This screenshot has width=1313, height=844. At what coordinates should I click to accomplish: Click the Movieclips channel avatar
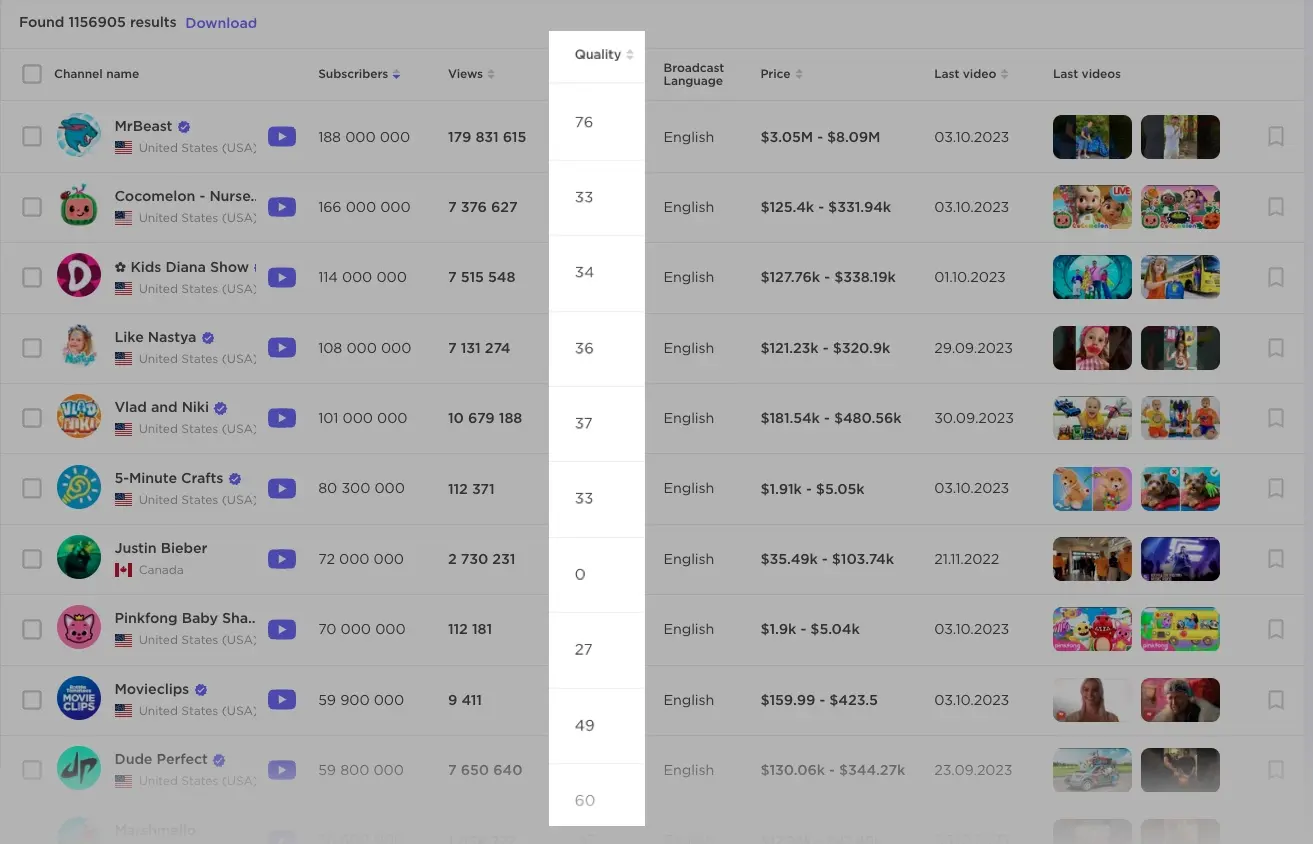[79, 699]
